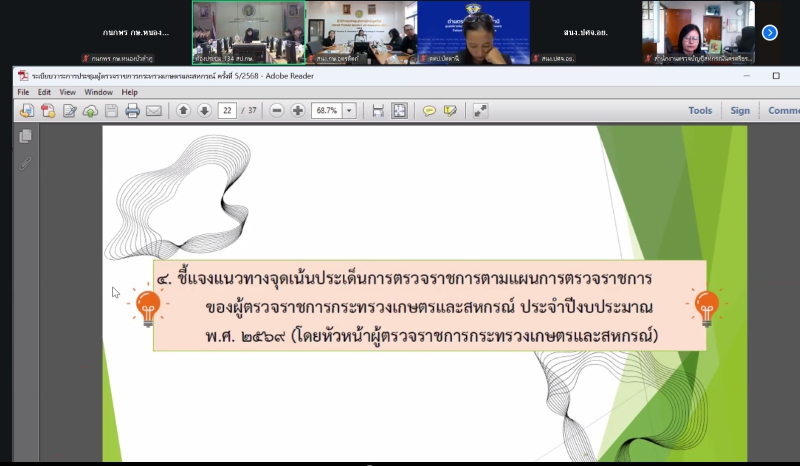The height and width of the screenshot is (466, 800).
Task: Open the Sign pane
Action: [740, 111]
